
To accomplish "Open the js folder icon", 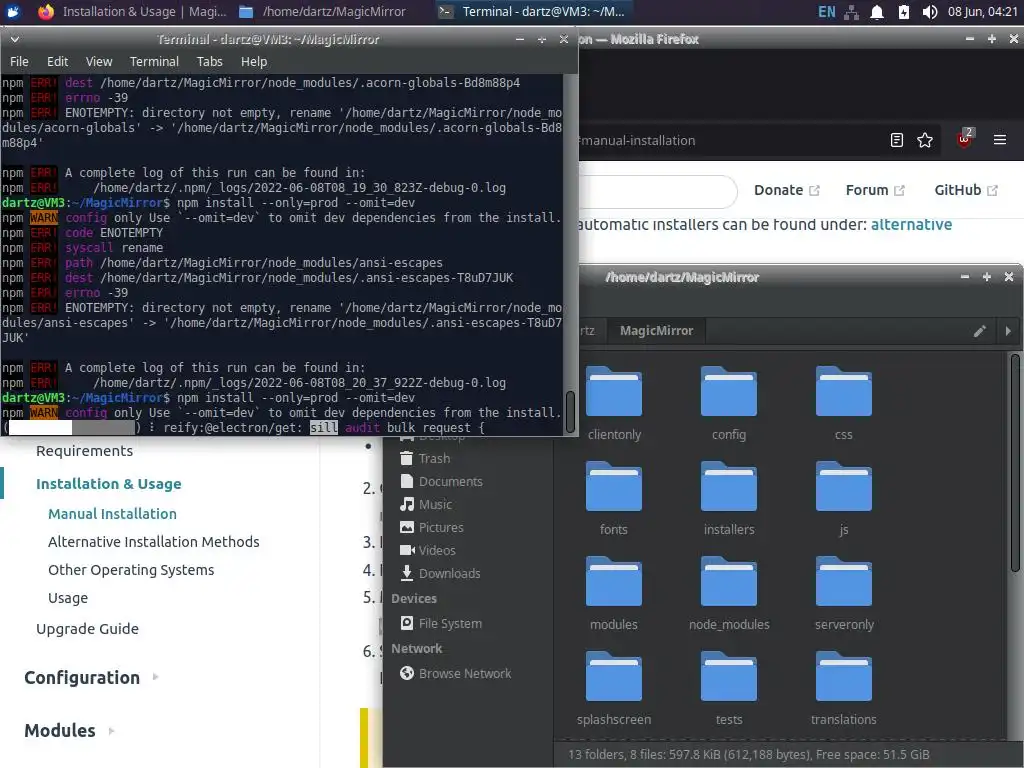I will (x=844, y=487).
